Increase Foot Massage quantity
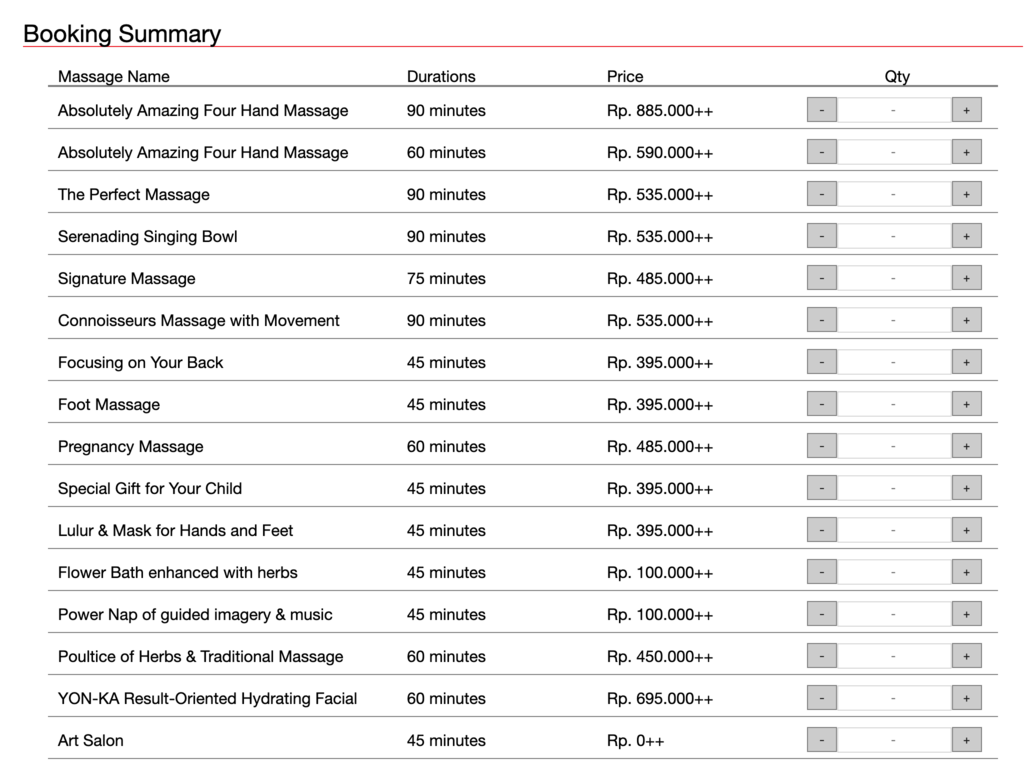1024x778 pixels. click(967, 404)
